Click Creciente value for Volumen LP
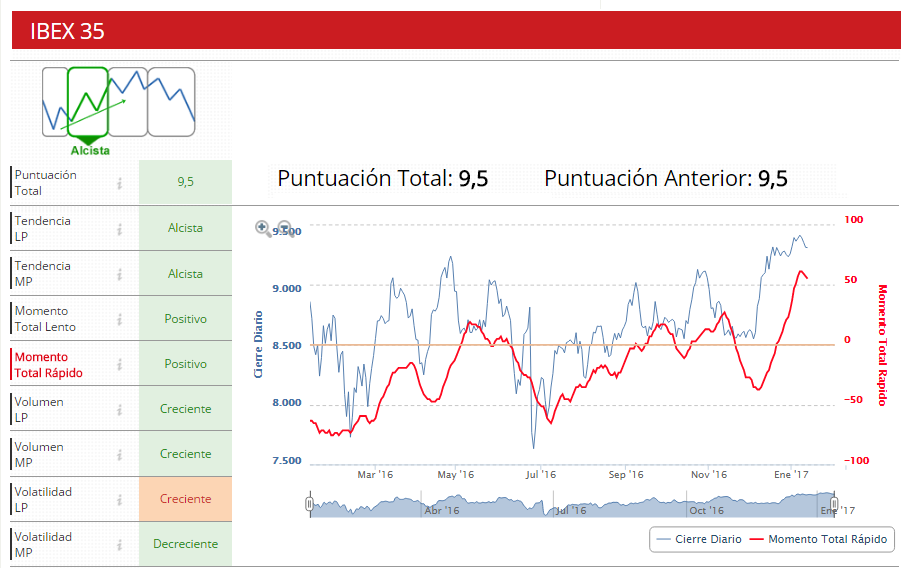 coord(185,408)
